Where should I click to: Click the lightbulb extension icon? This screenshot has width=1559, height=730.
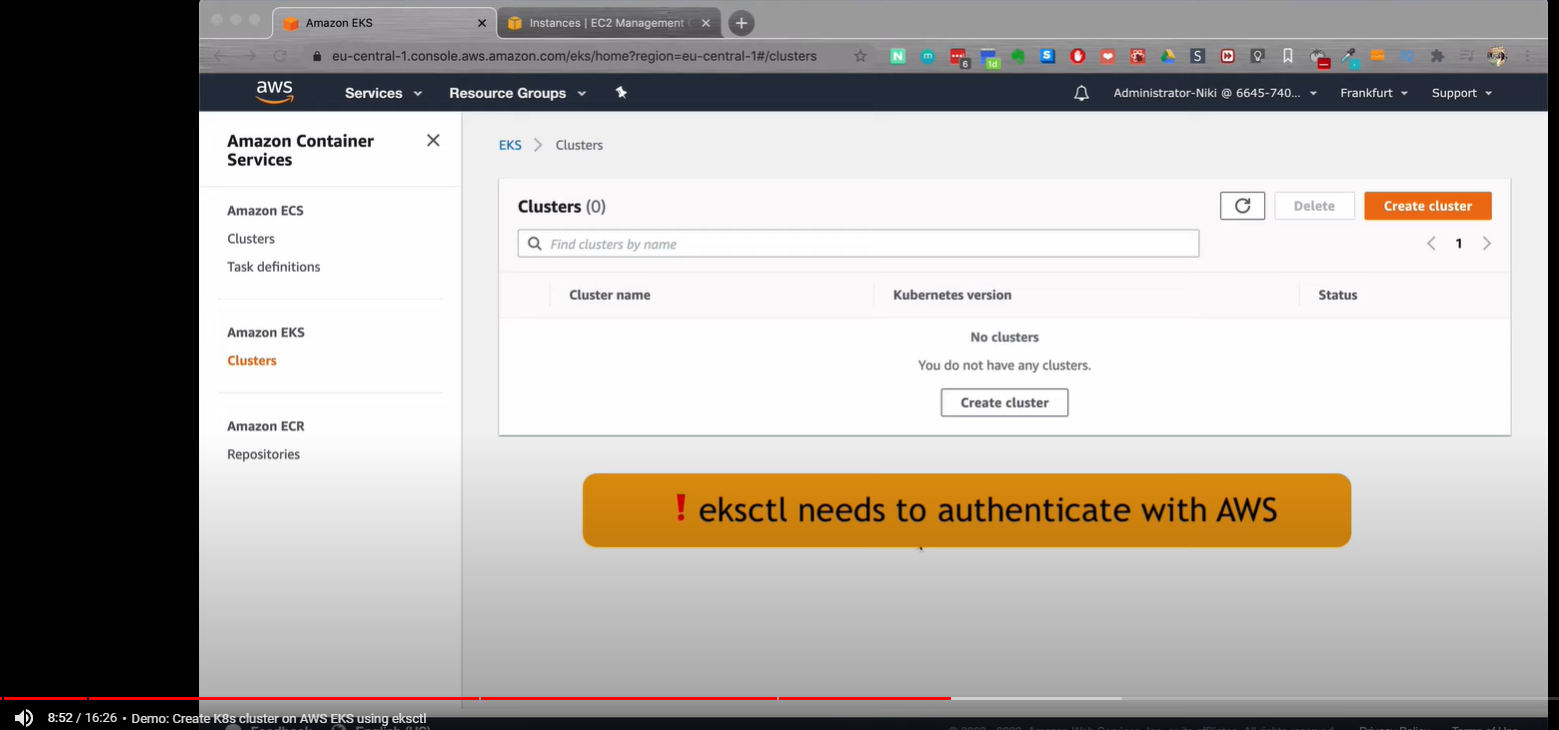1258,56
